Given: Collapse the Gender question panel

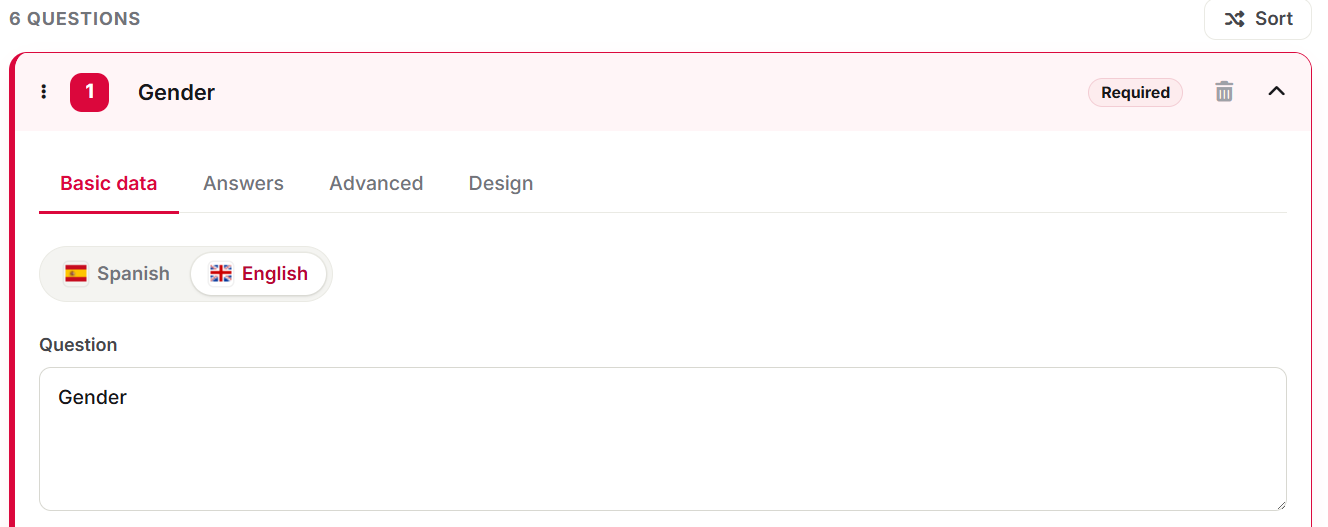Looking at the screenshot, I should 1276,92.
